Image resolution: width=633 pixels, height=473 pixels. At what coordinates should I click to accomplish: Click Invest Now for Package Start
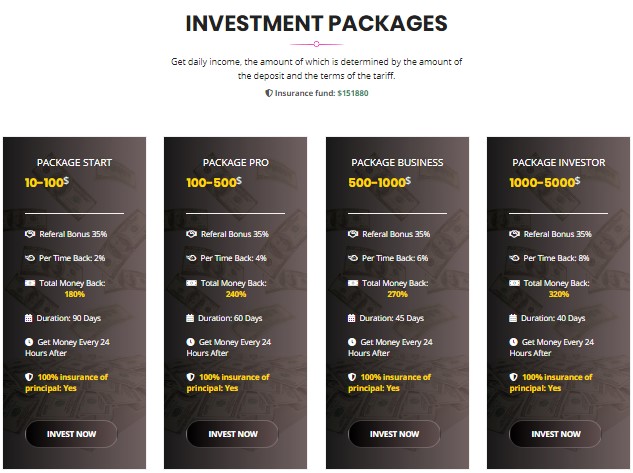[71, 434]
